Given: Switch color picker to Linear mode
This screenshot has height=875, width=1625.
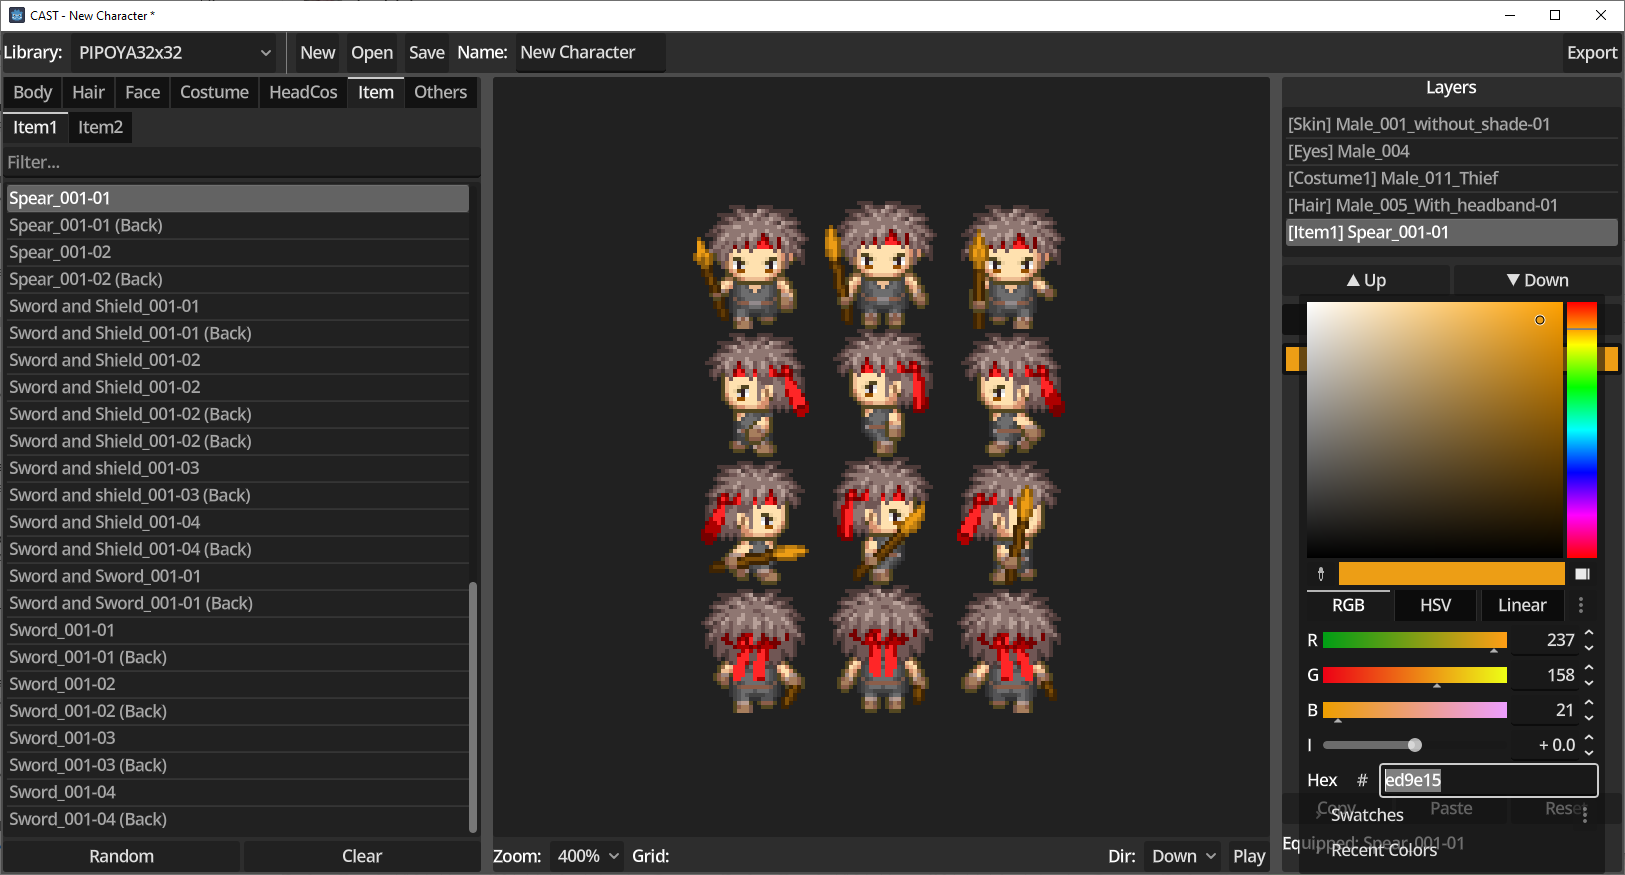Looking at the screenshot, I should coord(1522,605).
